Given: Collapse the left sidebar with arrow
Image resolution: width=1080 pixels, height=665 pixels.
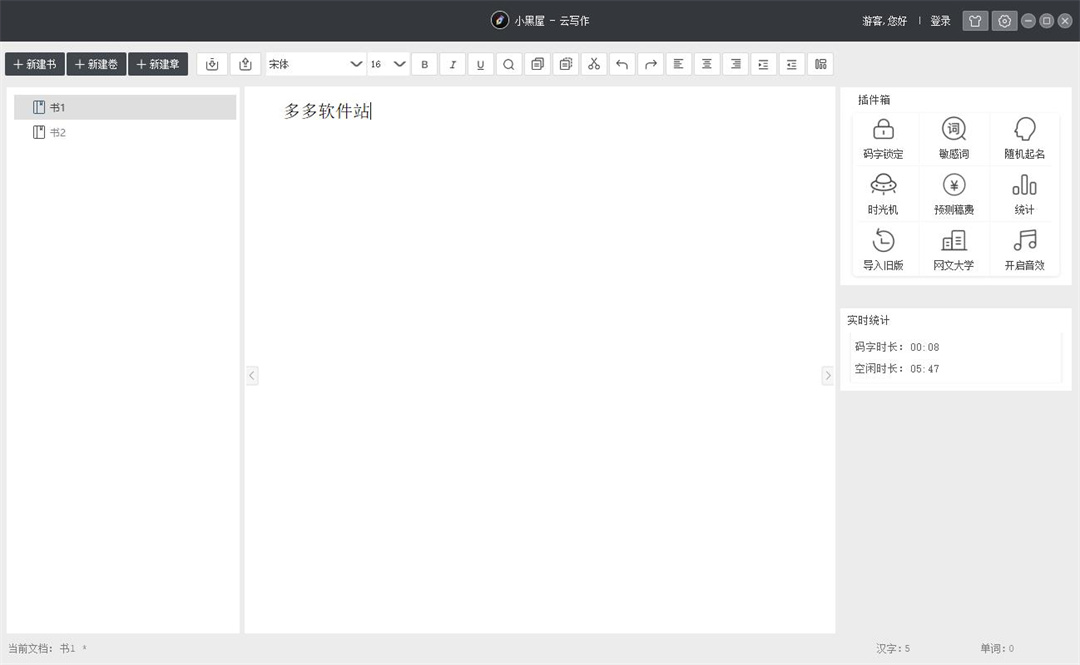Looking at the screenshot, I should 252,376.
